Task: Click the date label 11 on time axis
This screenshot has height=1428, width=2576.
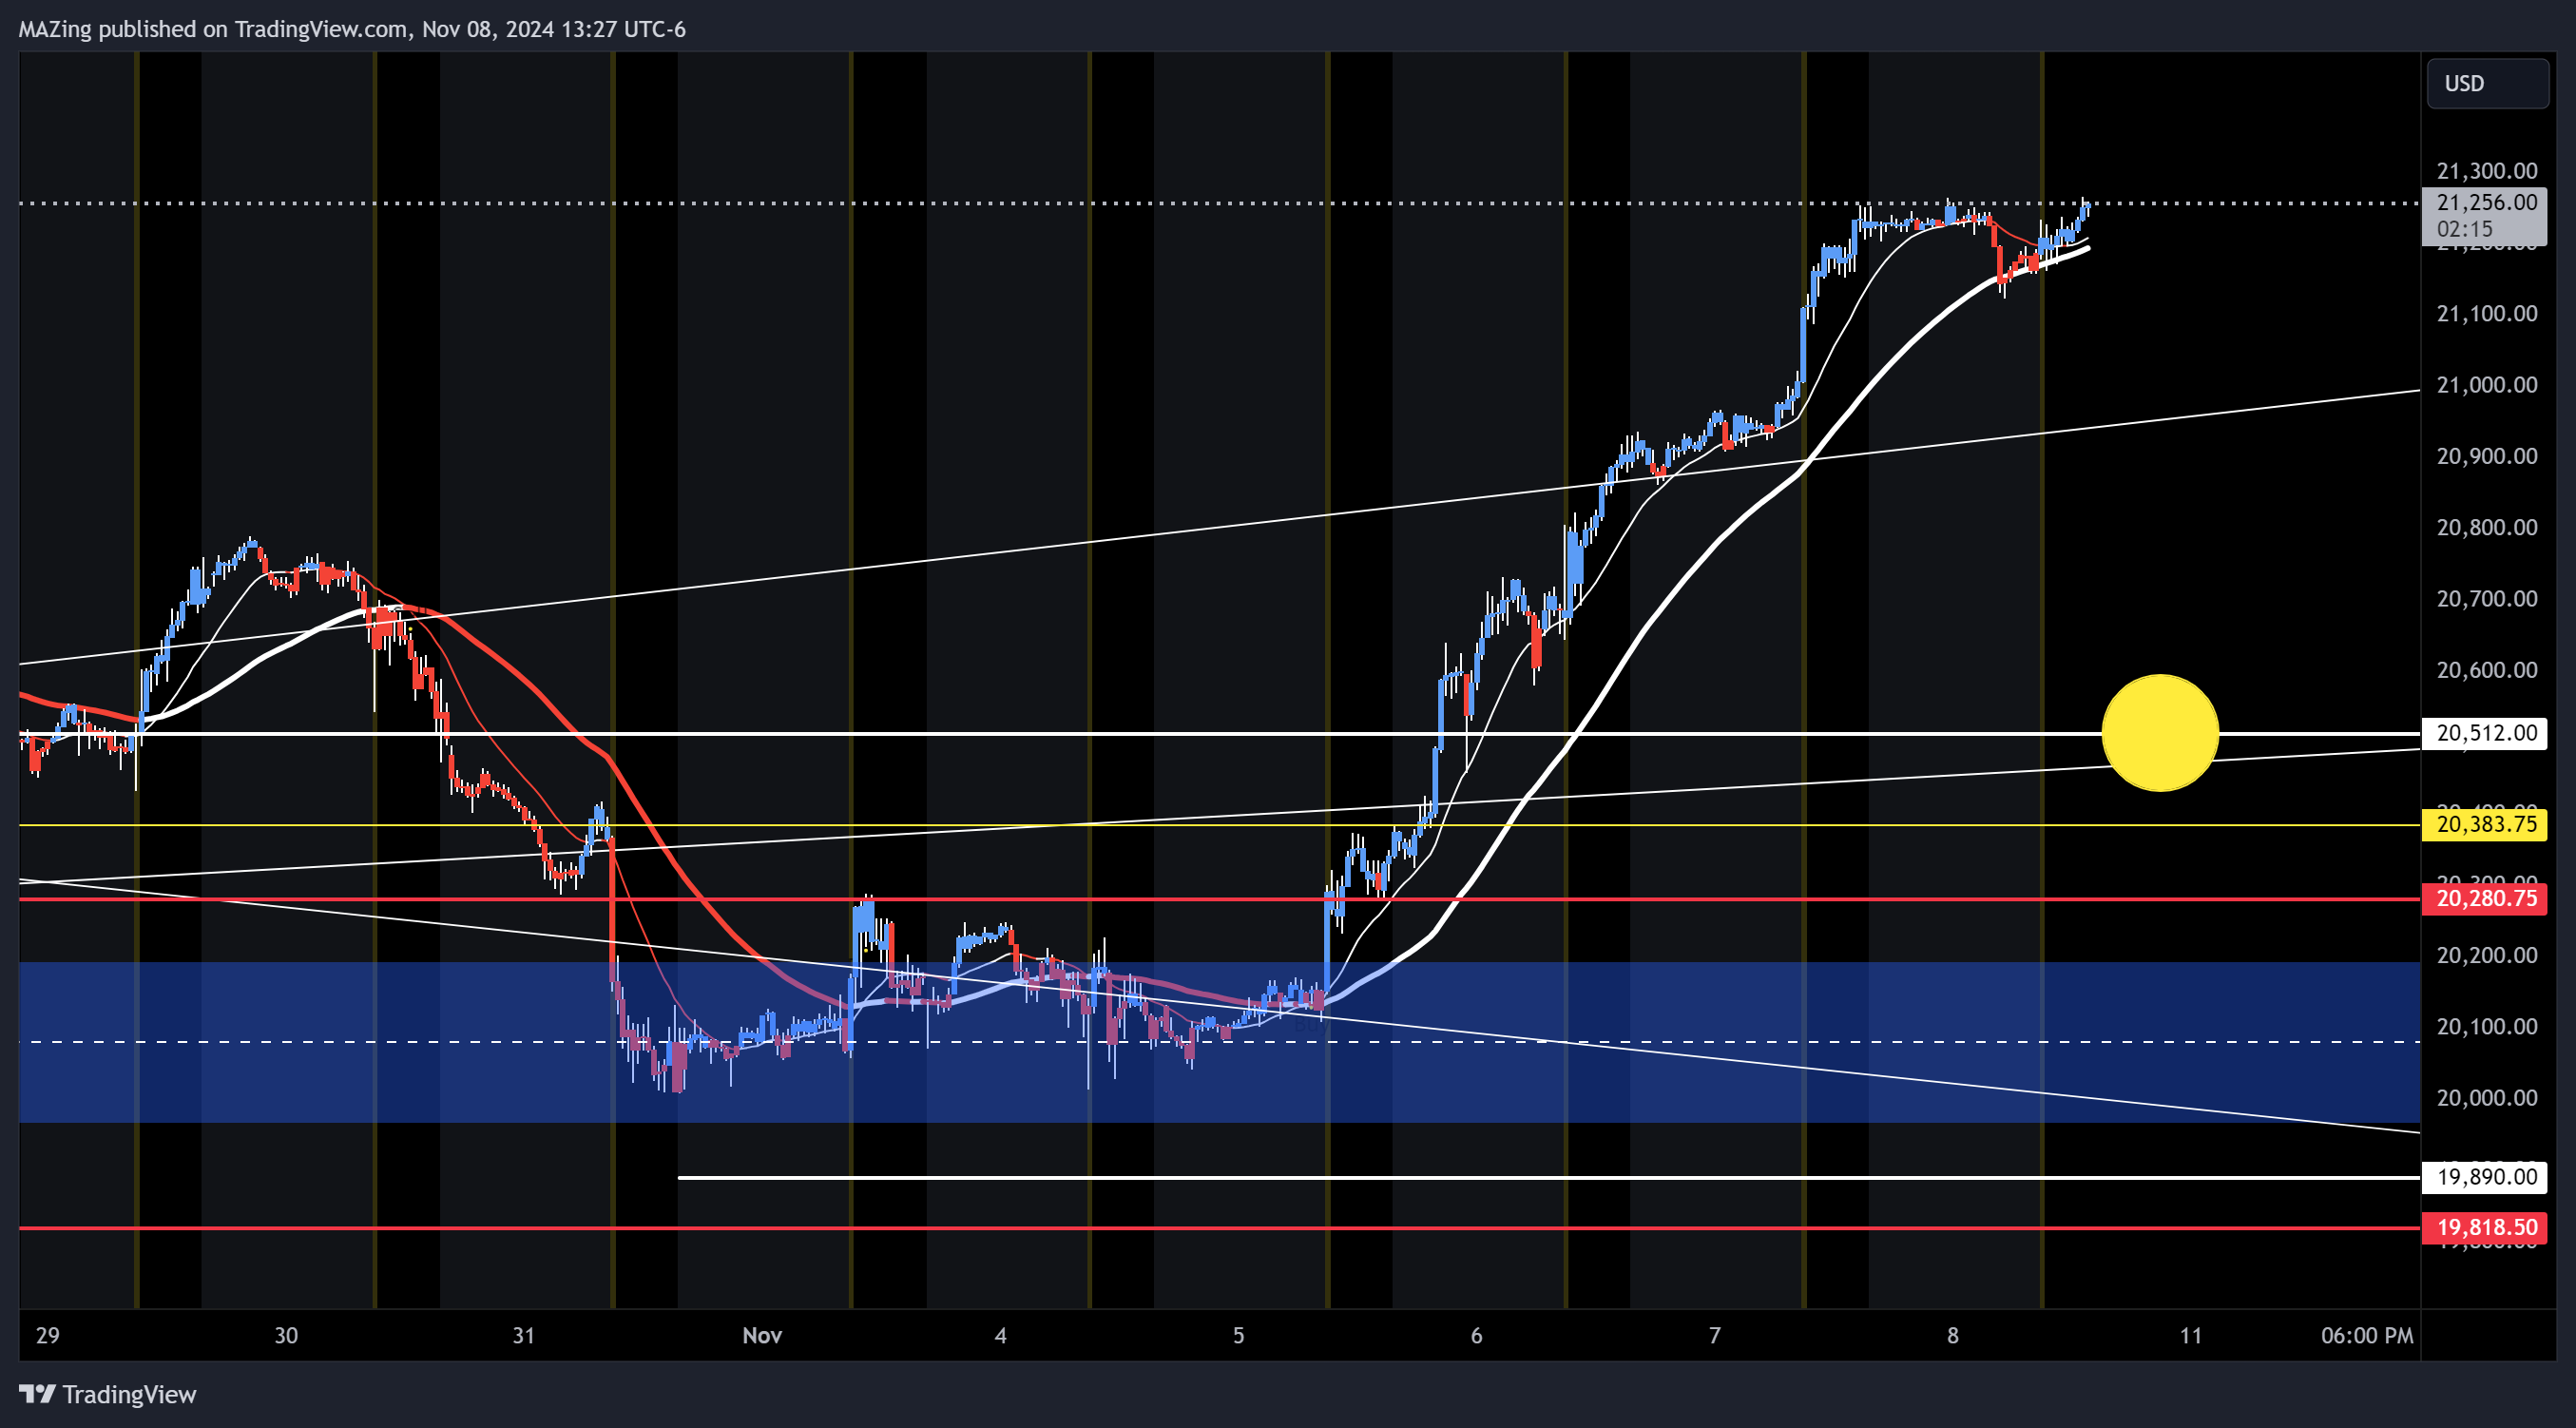Action: click(x=2190, y=1335)
